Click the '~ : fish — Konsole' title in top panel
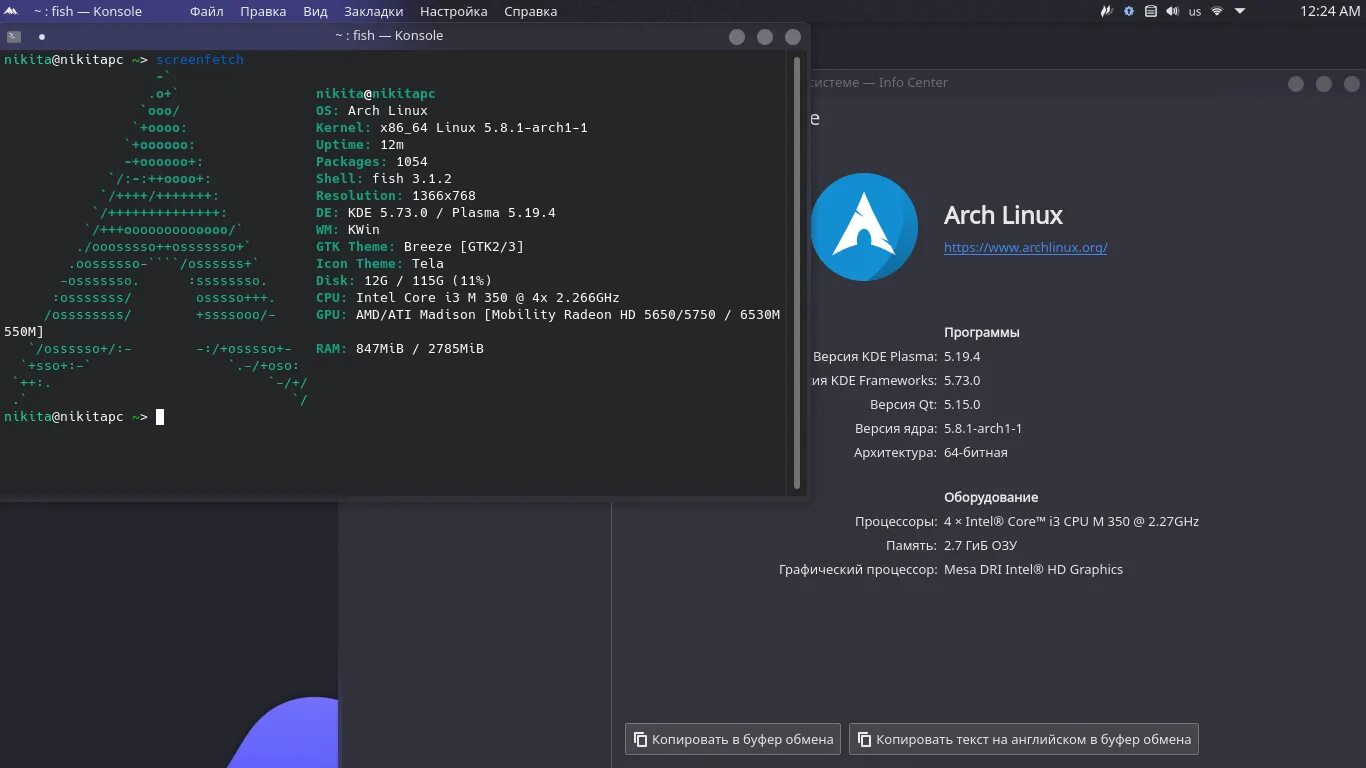Image resolution: width=1366 pixels, height=768 pixels. pos(88,12)
